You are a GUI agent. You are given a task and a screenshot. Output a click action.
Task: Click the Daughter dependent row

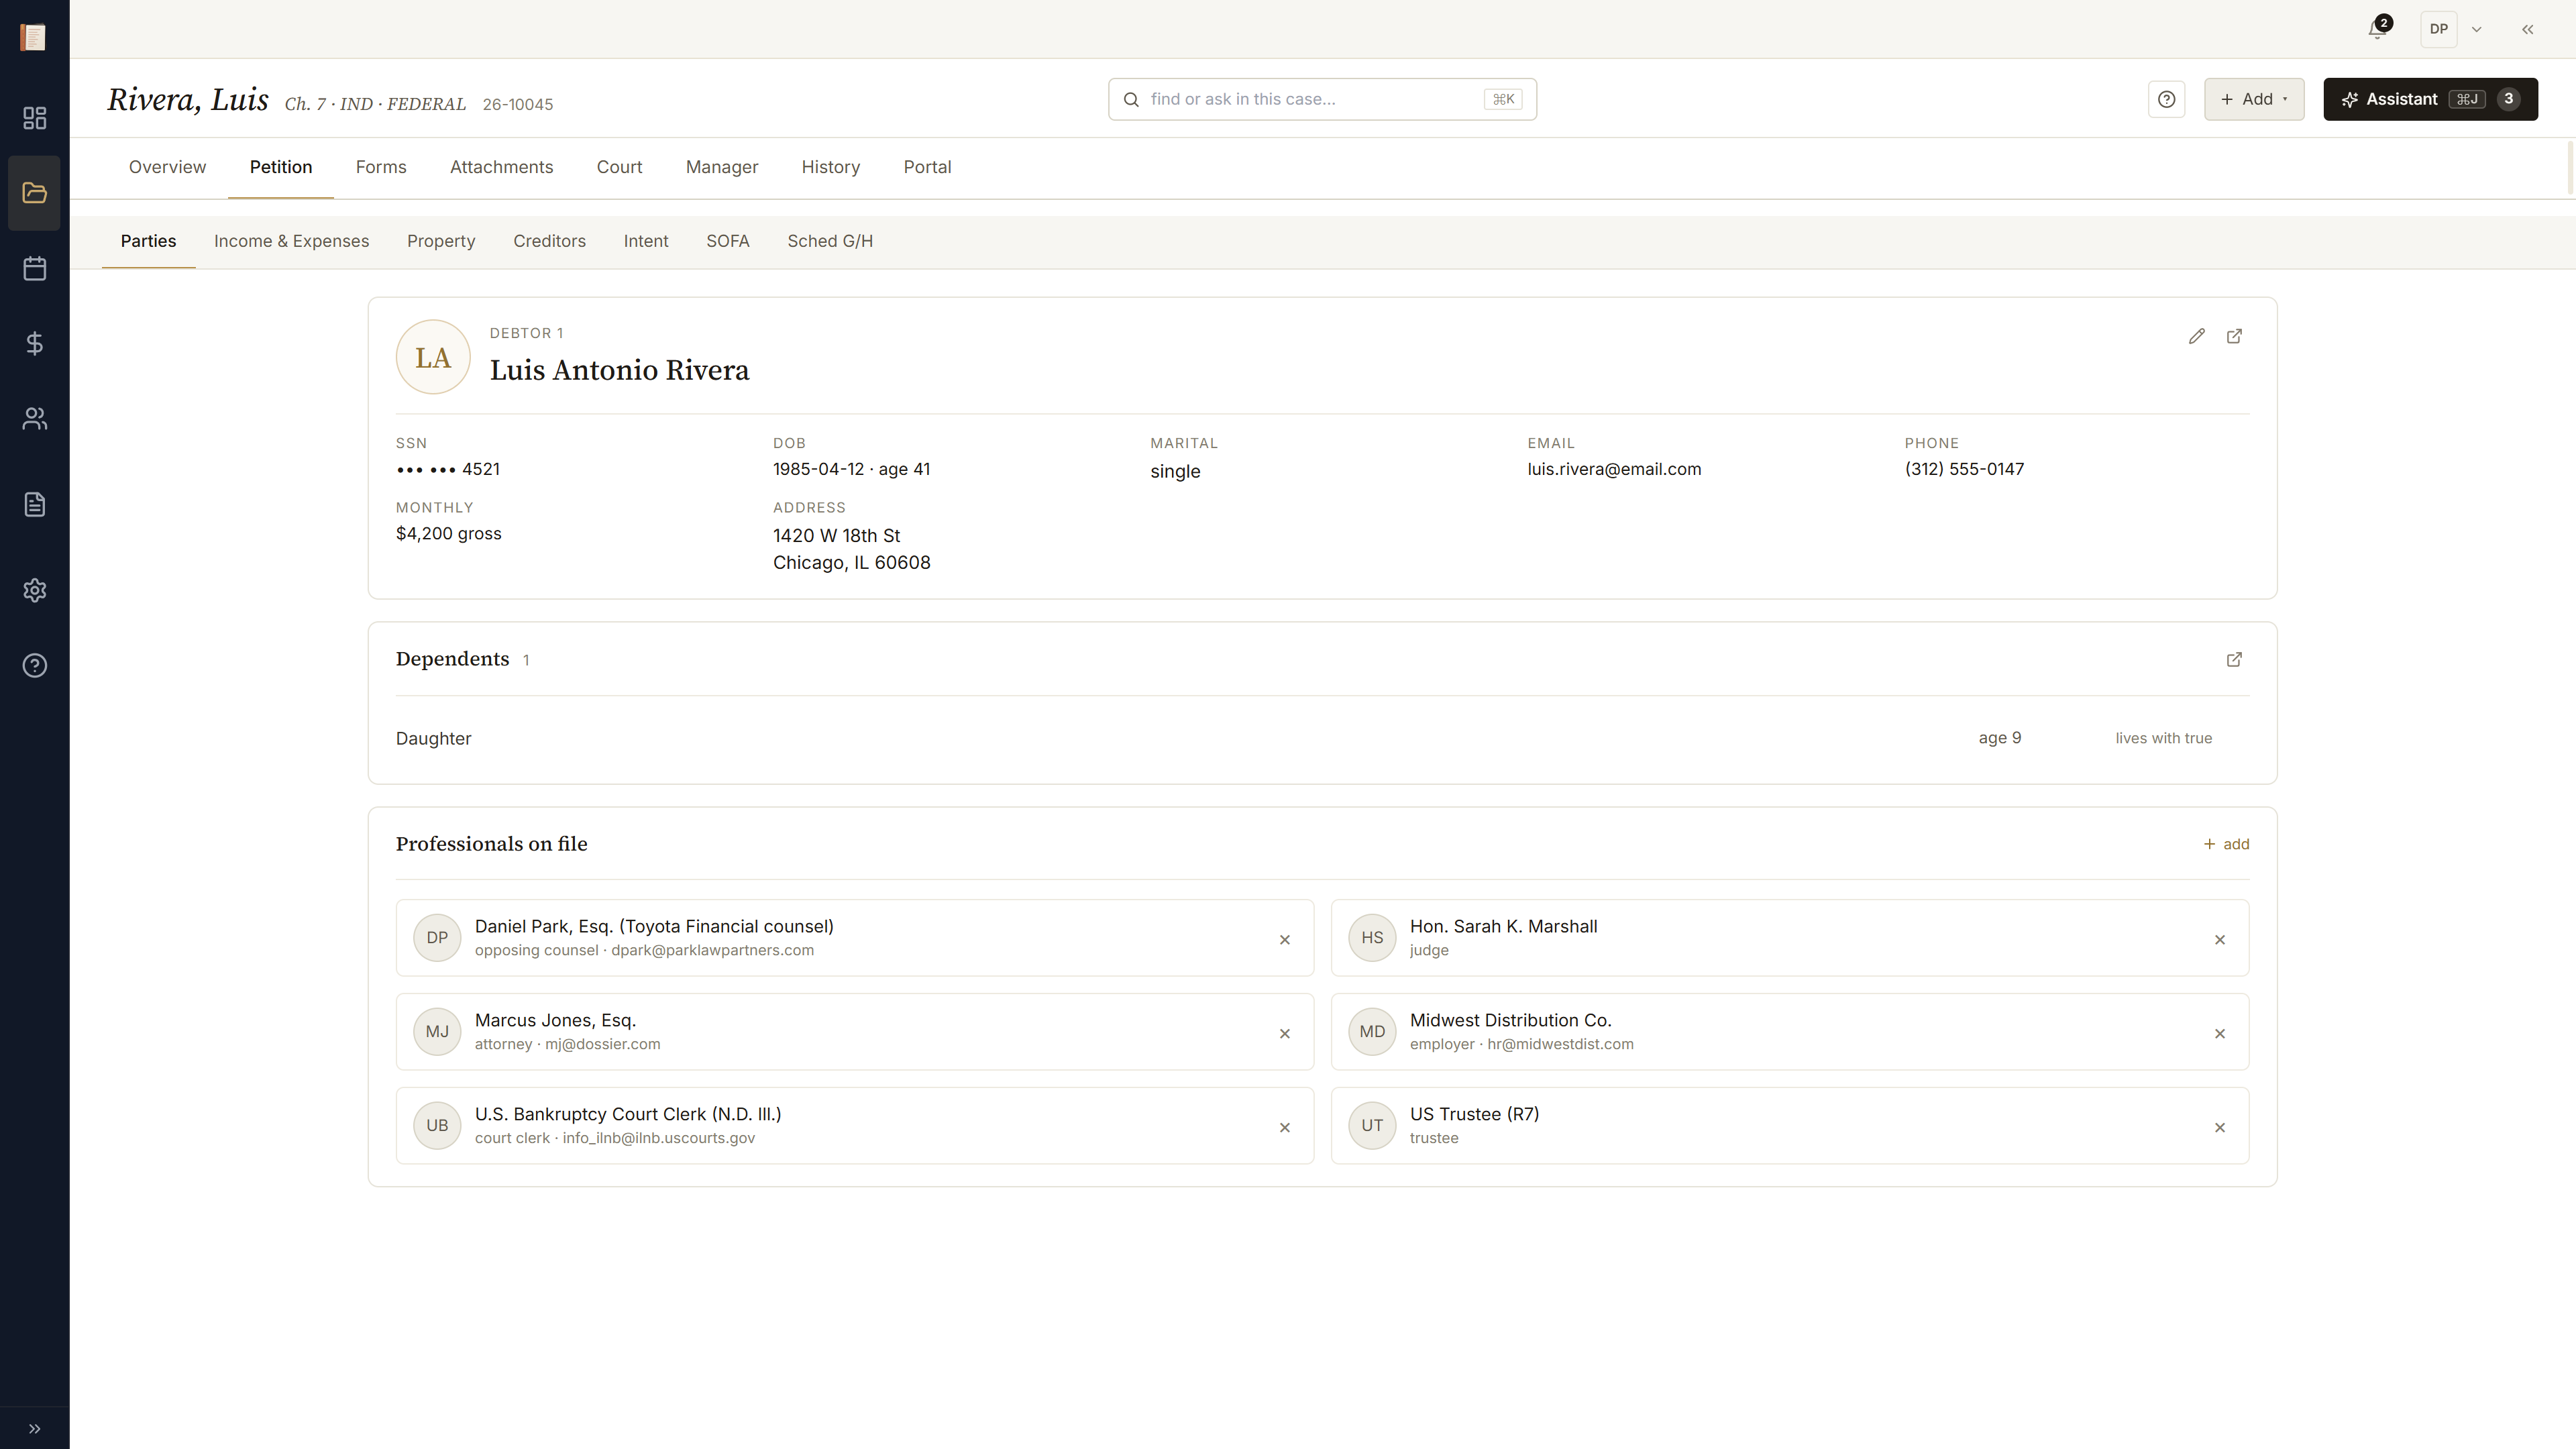1322,738
